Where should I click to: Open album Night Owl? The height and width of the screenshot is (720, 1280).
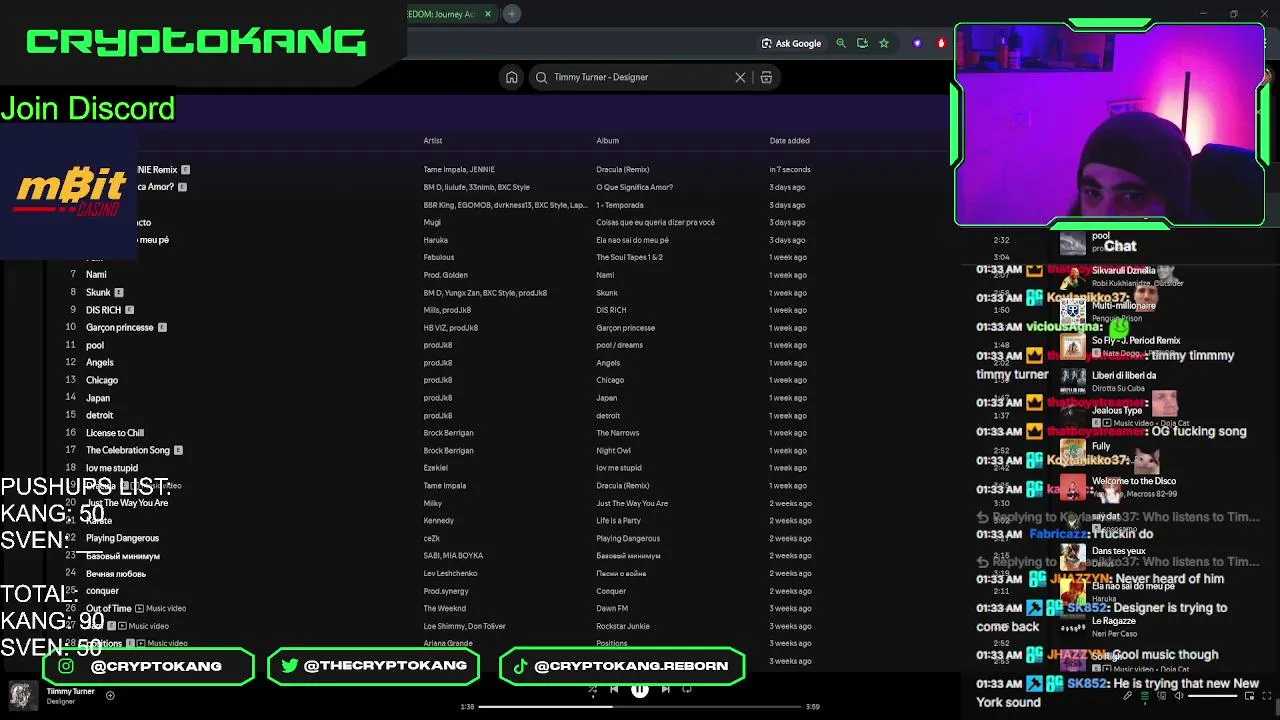[x=614, y=451]
